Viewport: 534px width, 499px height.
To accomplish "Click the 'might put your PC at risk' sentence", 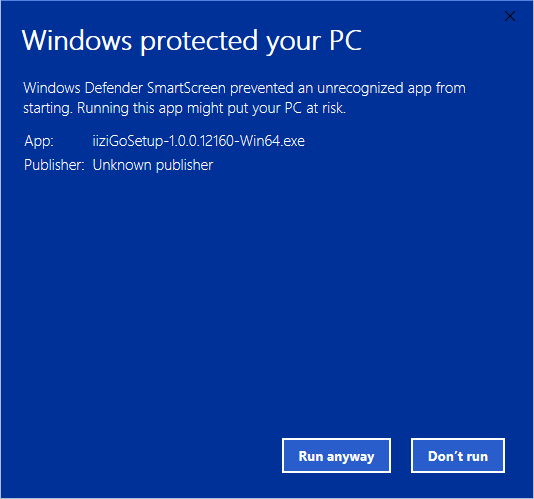I will pos(266,108).
